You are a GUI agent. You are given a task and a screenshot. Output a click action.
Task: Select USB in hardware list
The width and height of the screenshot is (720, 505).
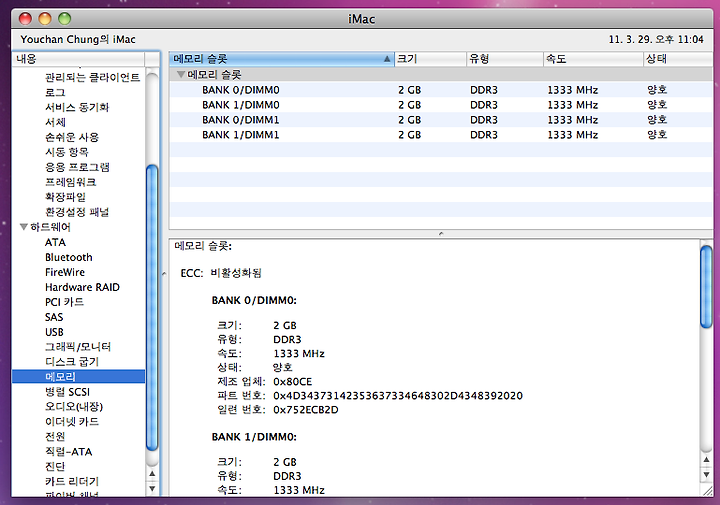54,332
